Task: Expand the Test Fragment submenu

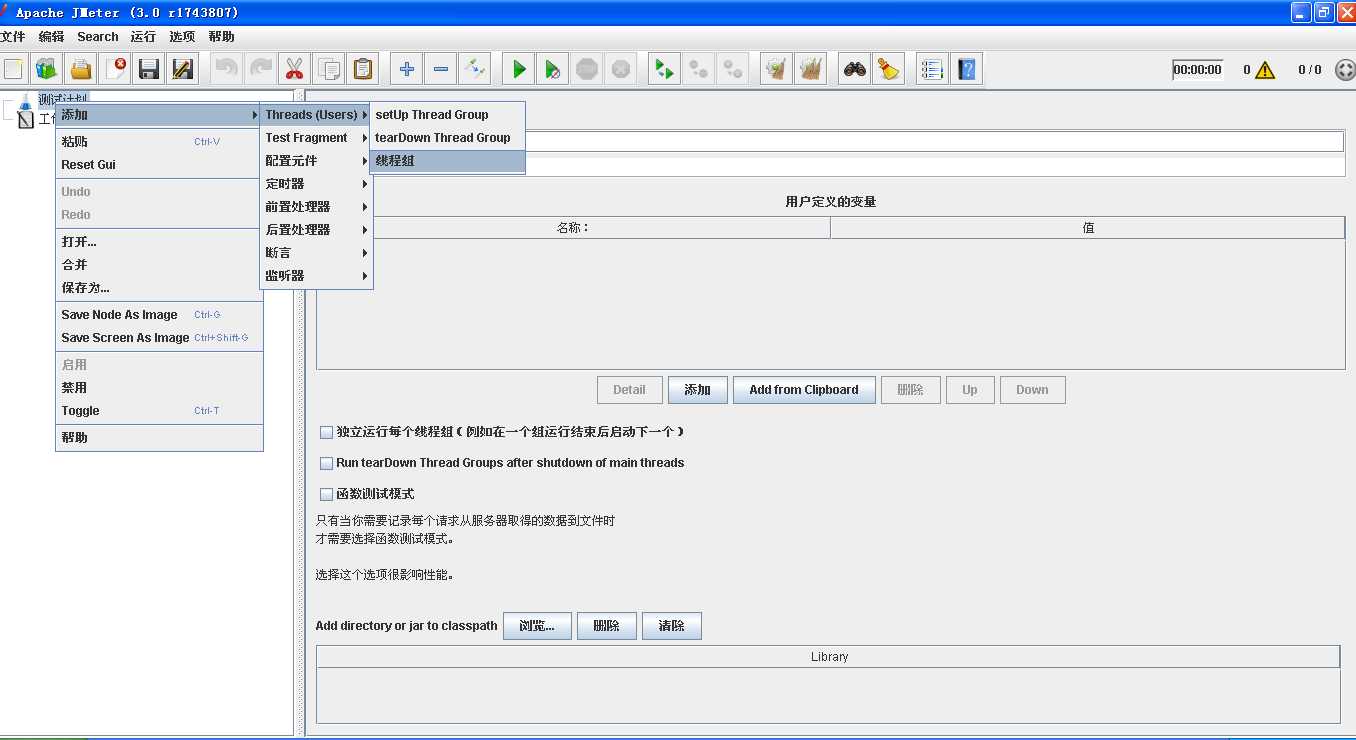Action: coord(316,138)
